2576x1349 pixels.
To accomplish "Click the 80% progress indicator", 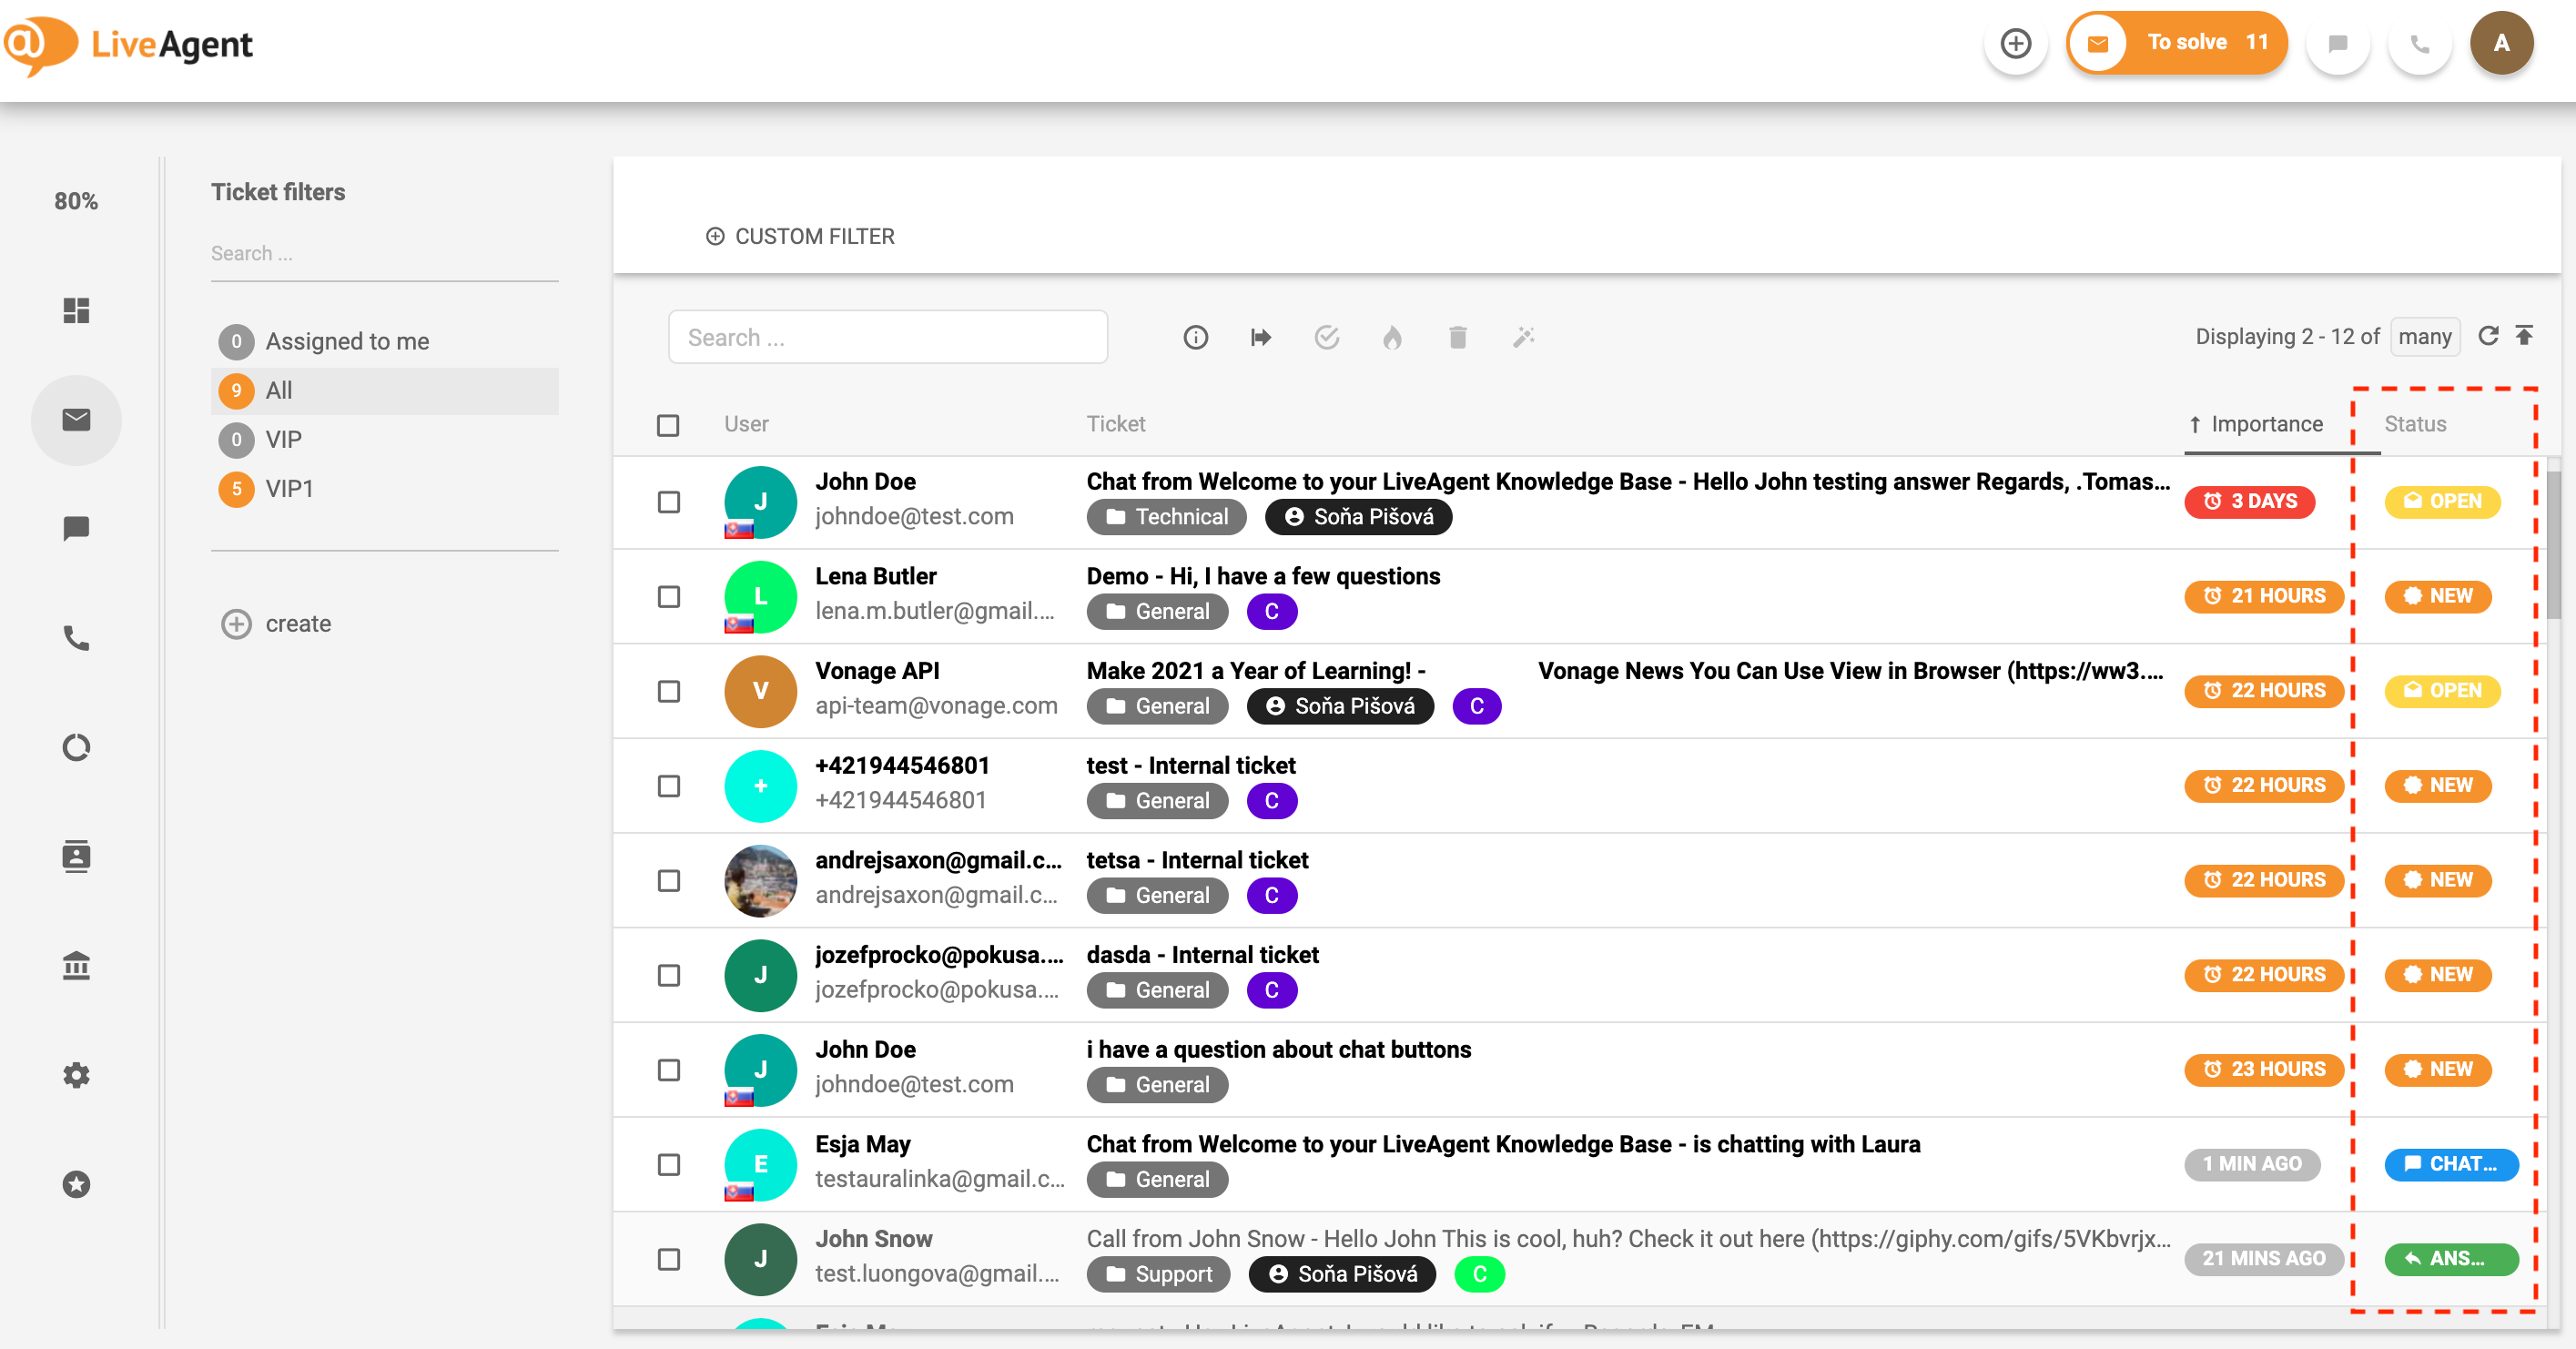I will pos(76,201).
